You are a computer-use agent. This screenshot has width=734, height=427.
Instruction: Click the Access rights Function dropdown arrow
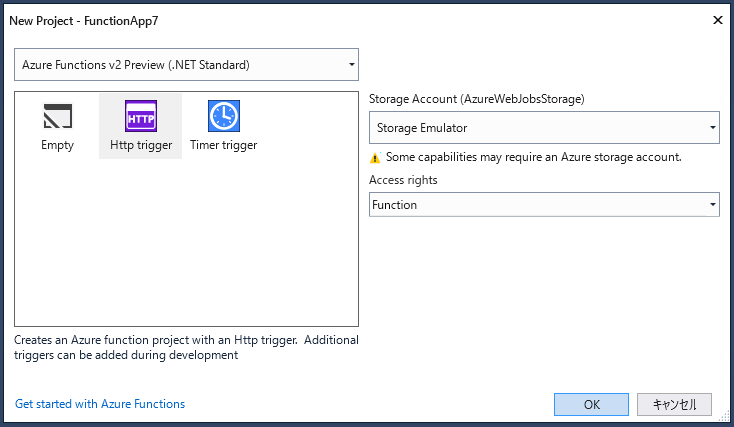point(712,205)
